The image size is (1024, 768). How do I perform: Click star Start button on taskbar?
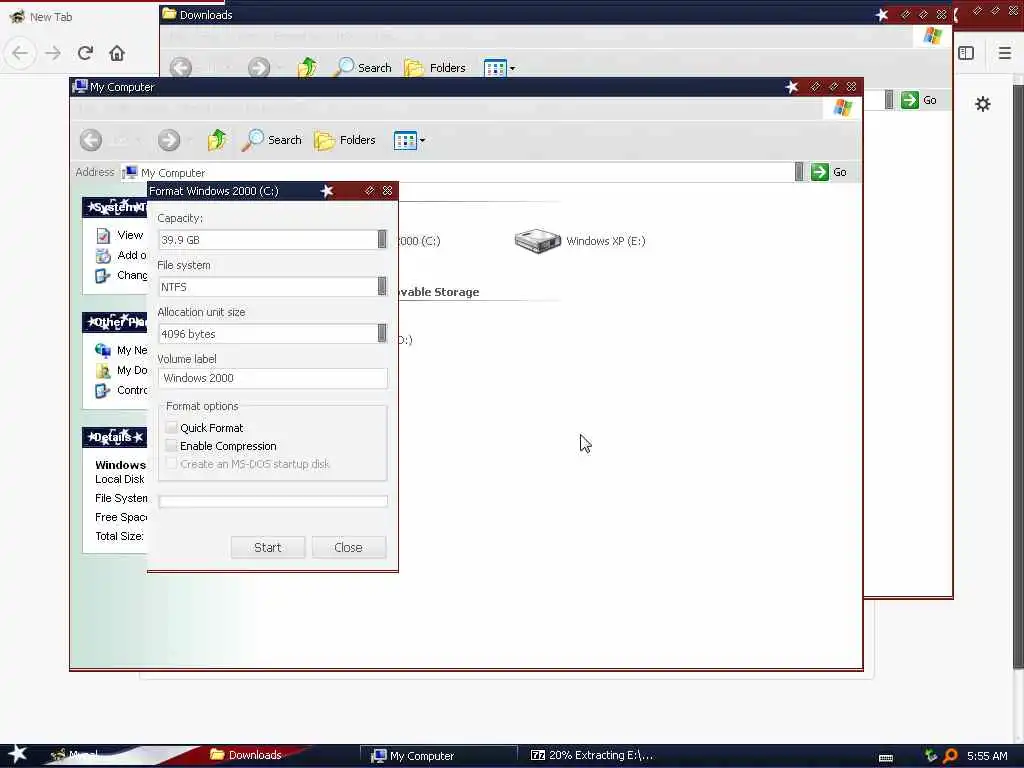(17, 754)
